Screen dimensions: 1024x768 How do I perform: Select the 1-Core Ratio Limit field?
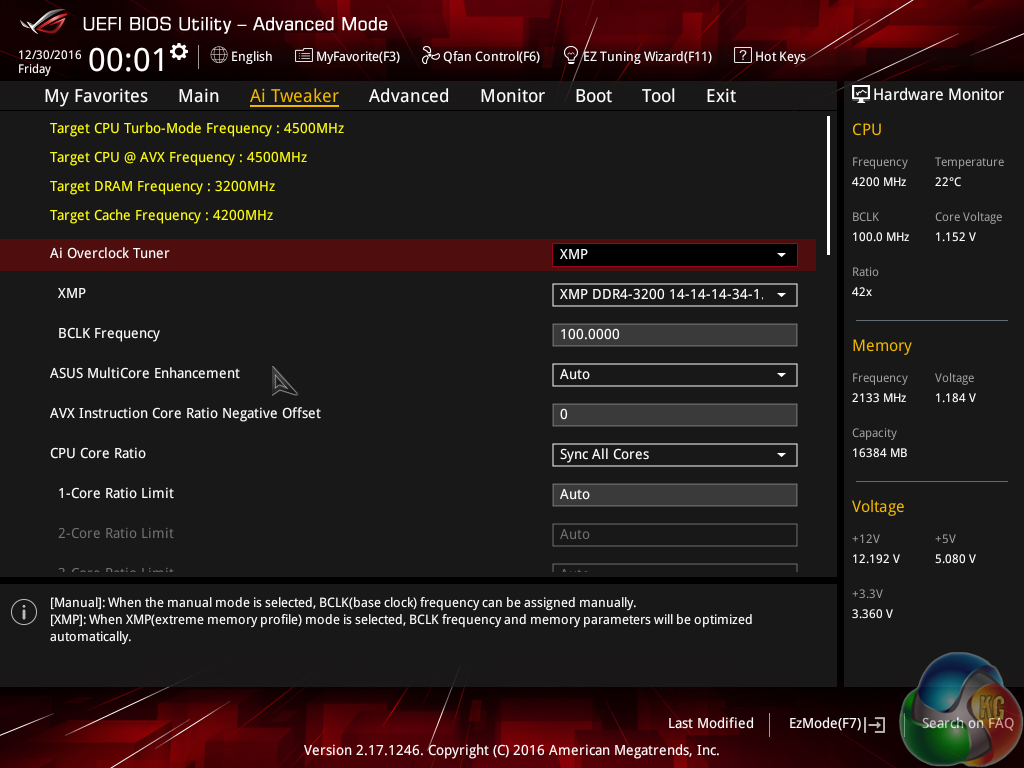[674, 495]
